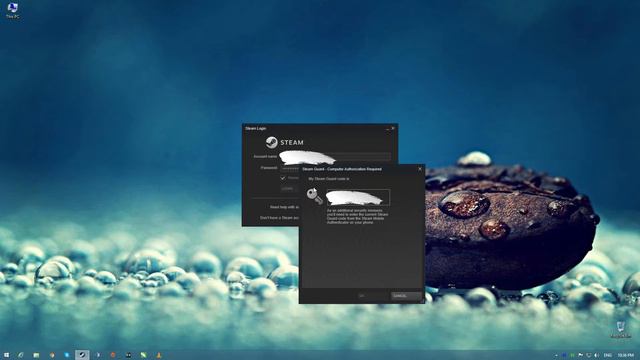Image resolution: width=640 pixels, height=360 pixels.
Task: Open the This PC desktop icon
Action: (13, 10)
